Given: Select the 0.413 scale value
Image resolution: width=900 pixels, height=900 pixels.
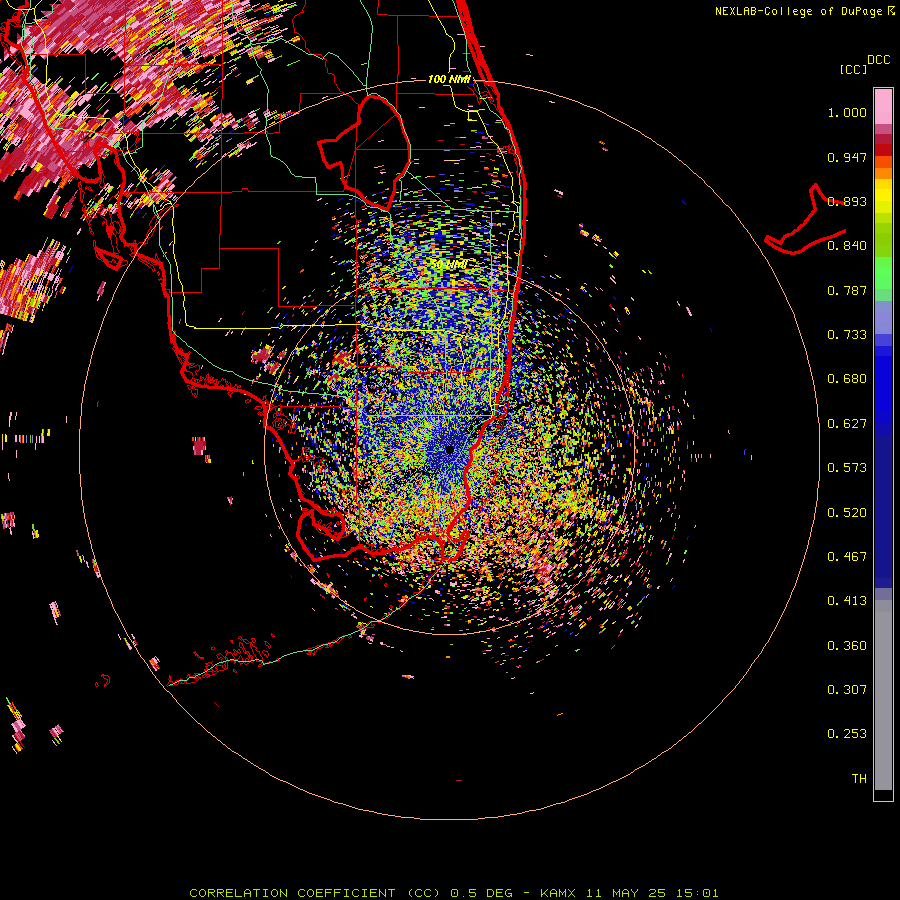Looking at the screenshot, I should click(x=847, y=601).
